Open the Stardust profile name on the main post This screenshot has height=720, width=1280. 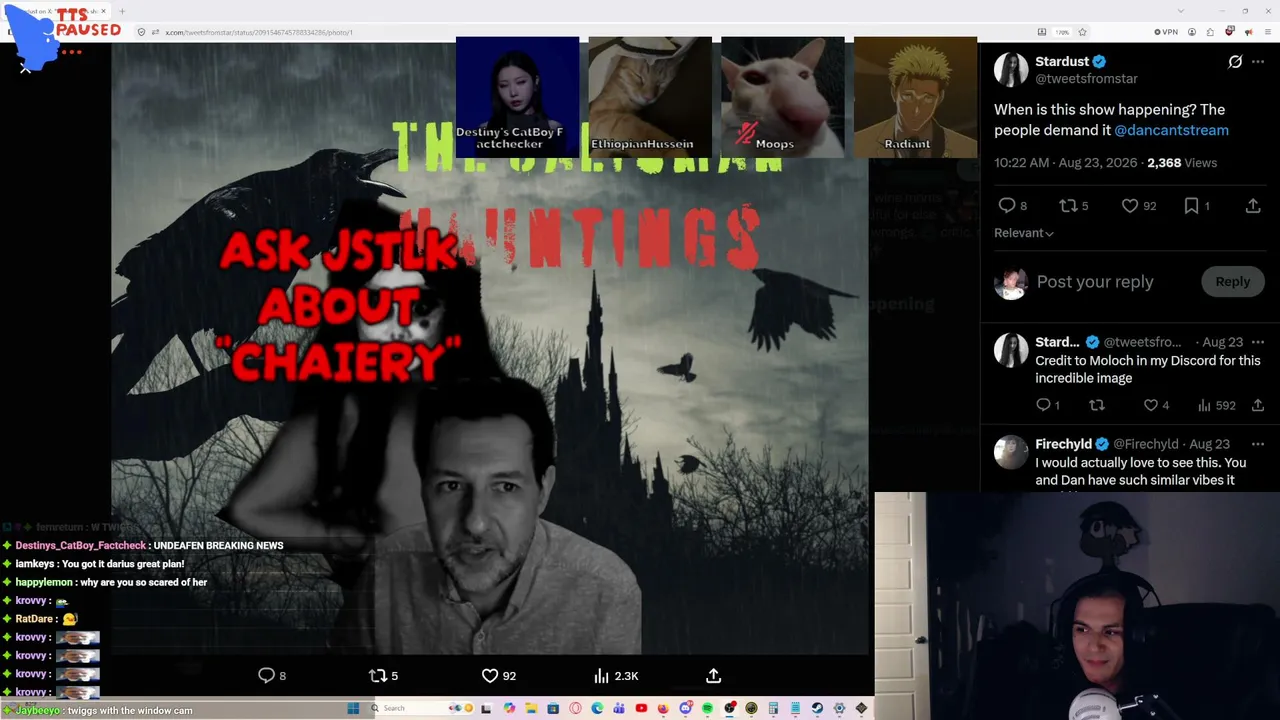[x=1062, y=61]
